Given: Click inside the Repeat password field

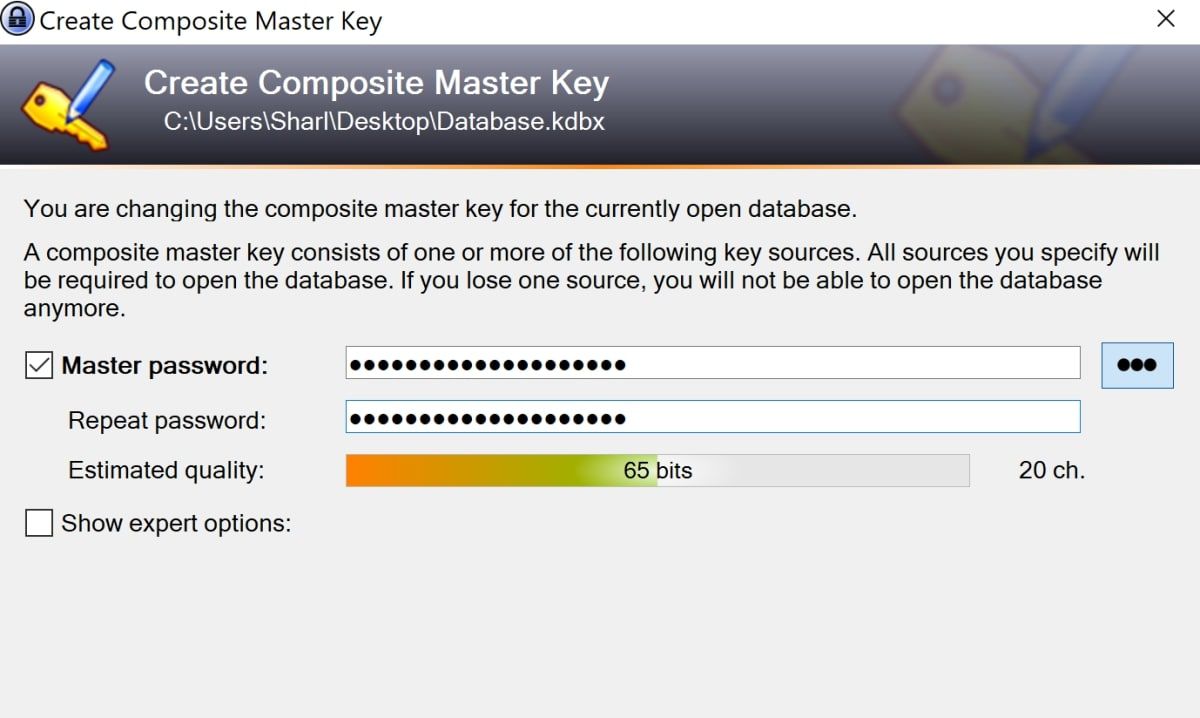Looking at the screenshot, I should tap(712, 417).
